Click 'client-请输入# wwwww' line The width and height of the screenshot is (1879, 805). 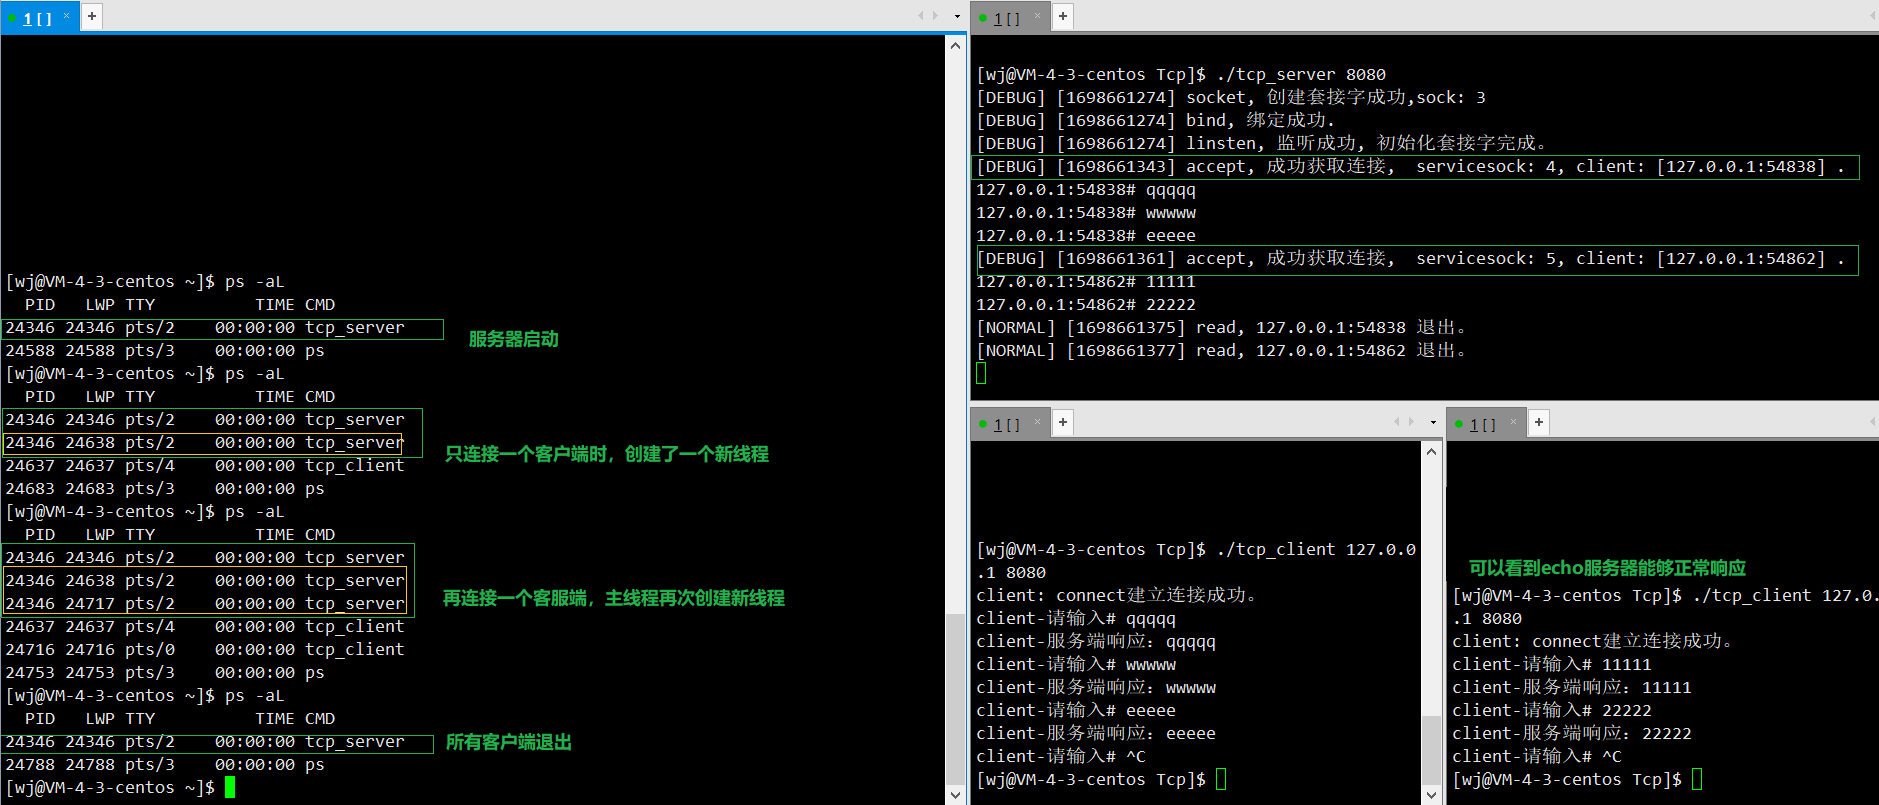1076,664
